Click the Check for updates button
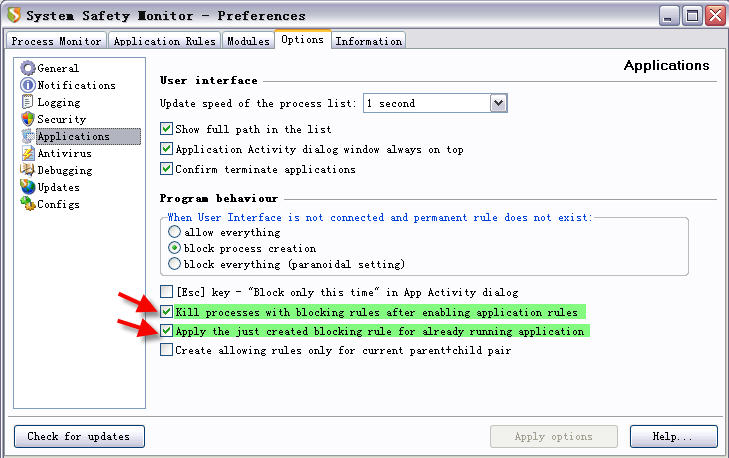729x458 pixels. click(79, 436)
